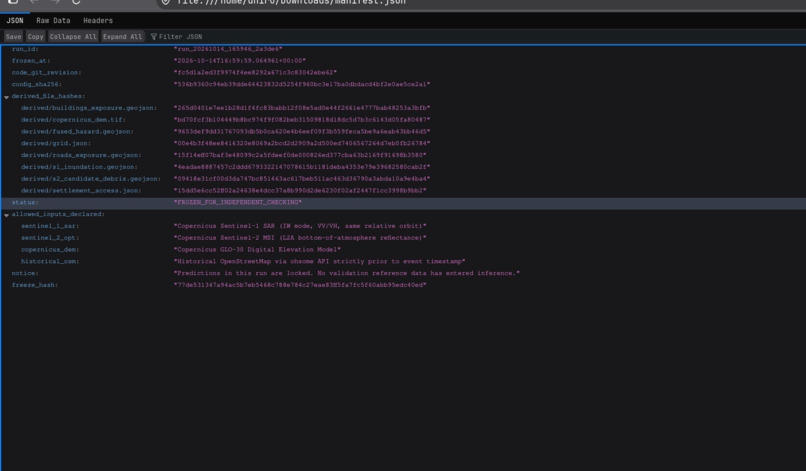
Task: Select the notice key
Action: pos(25,274)
